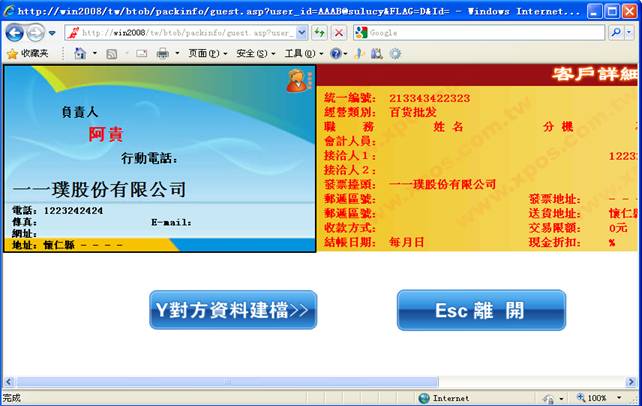Click the search magnifier button
642x406 pixels.
(616, 32)
